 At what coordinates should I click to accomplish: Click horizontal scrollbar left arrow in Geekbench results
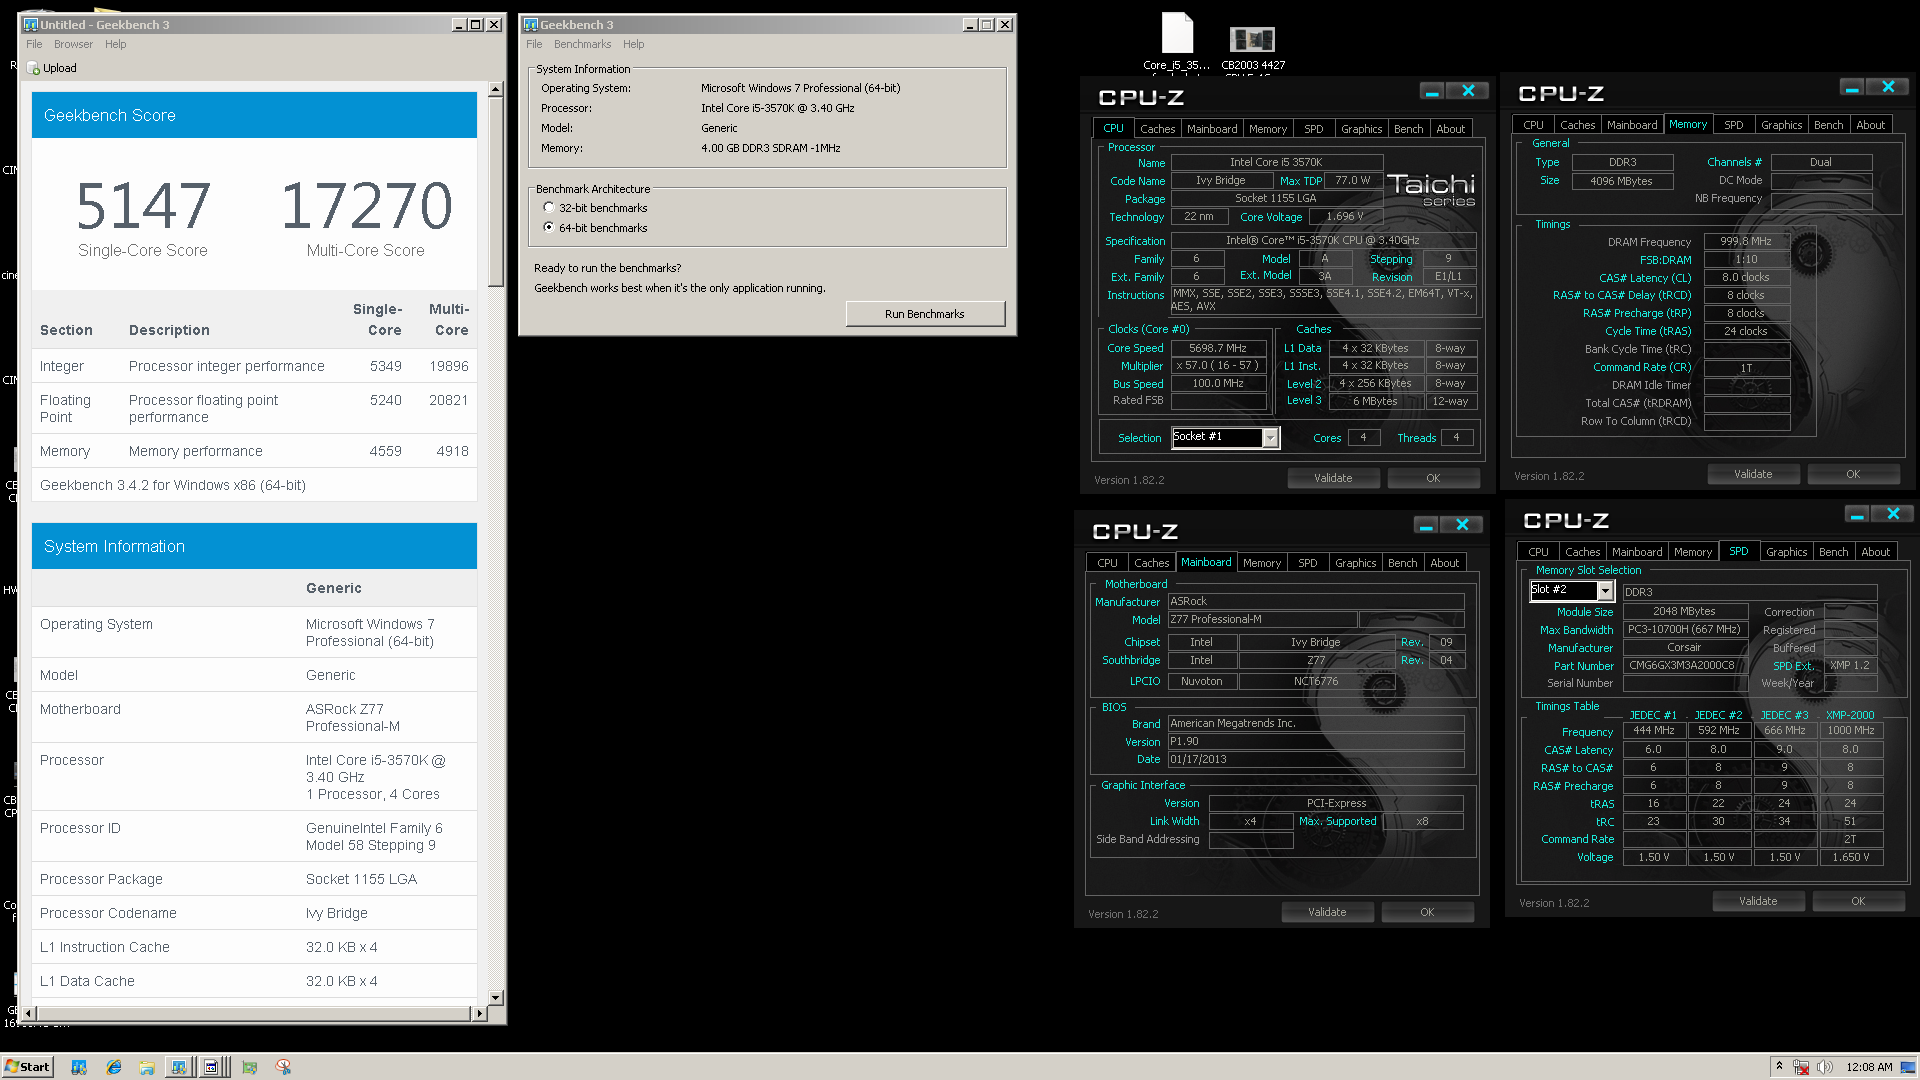click(28, 1013)
